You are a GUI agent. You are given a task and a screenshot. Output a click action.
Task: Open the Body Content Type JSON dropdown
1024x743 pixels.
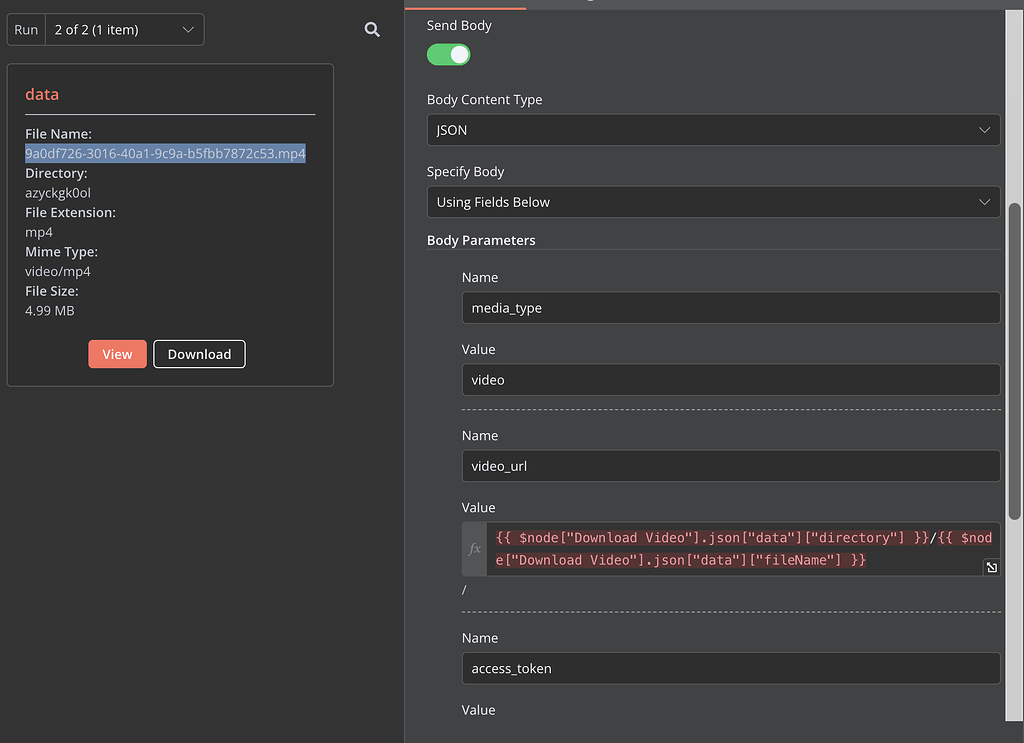pyautogui.click(x=713, y=130)
